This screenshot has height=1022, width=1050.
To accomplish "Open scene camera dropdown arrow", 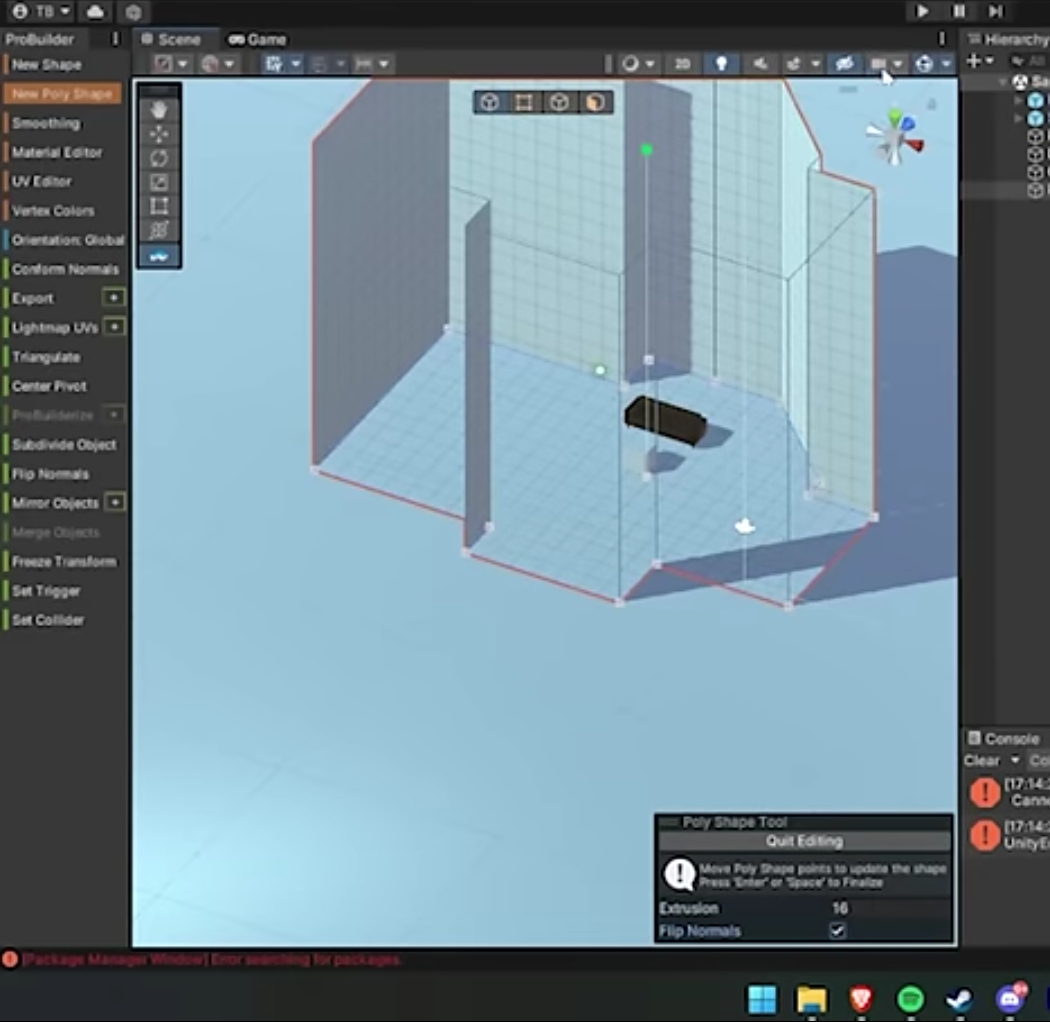I will click(897, 64).
